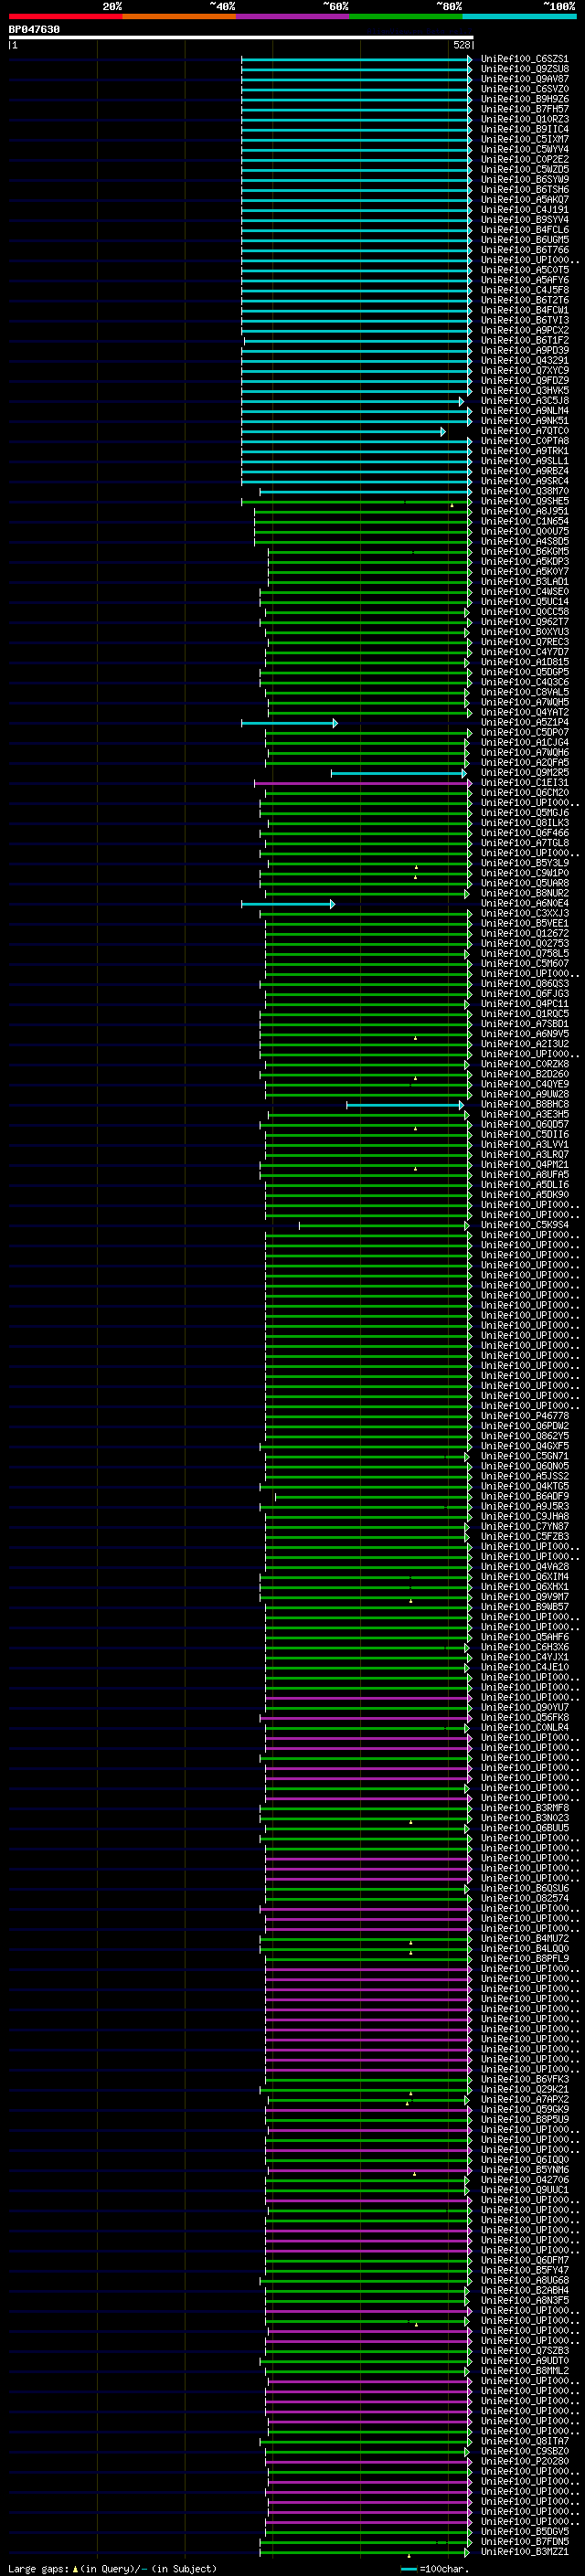Open hit UniRef100_Q43291

(524, 360)
